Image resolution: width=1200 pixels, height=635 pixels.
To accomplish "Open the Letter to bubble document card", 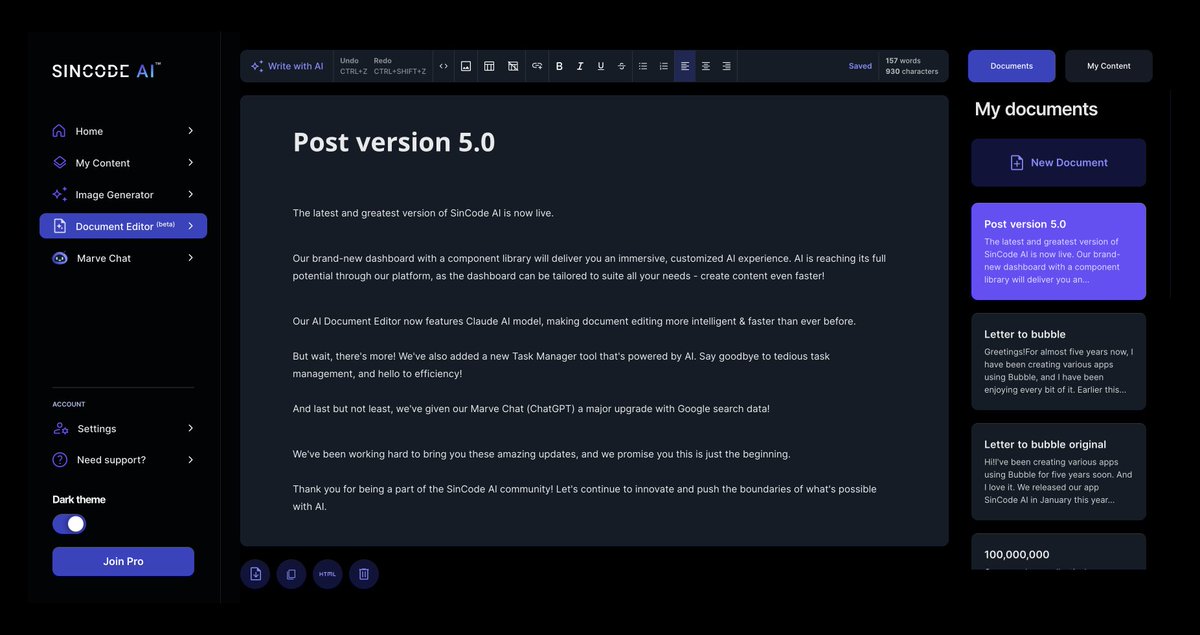I will tap(1058, 361).
